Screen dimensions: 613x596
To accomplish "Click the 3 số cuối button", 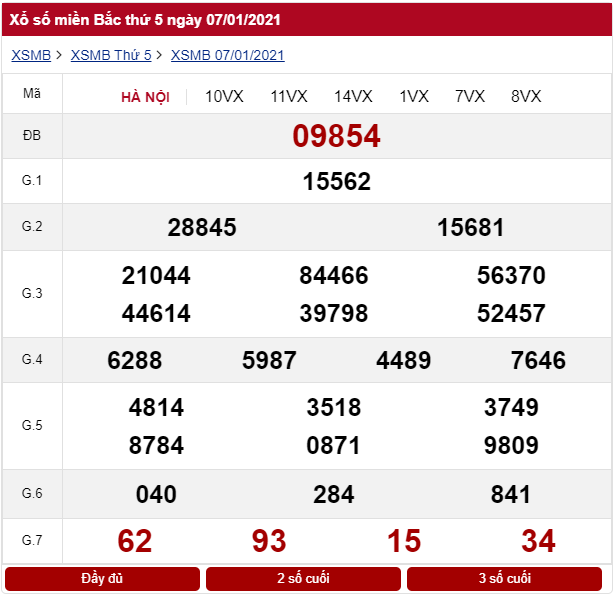I will click(x=504, y=578).
